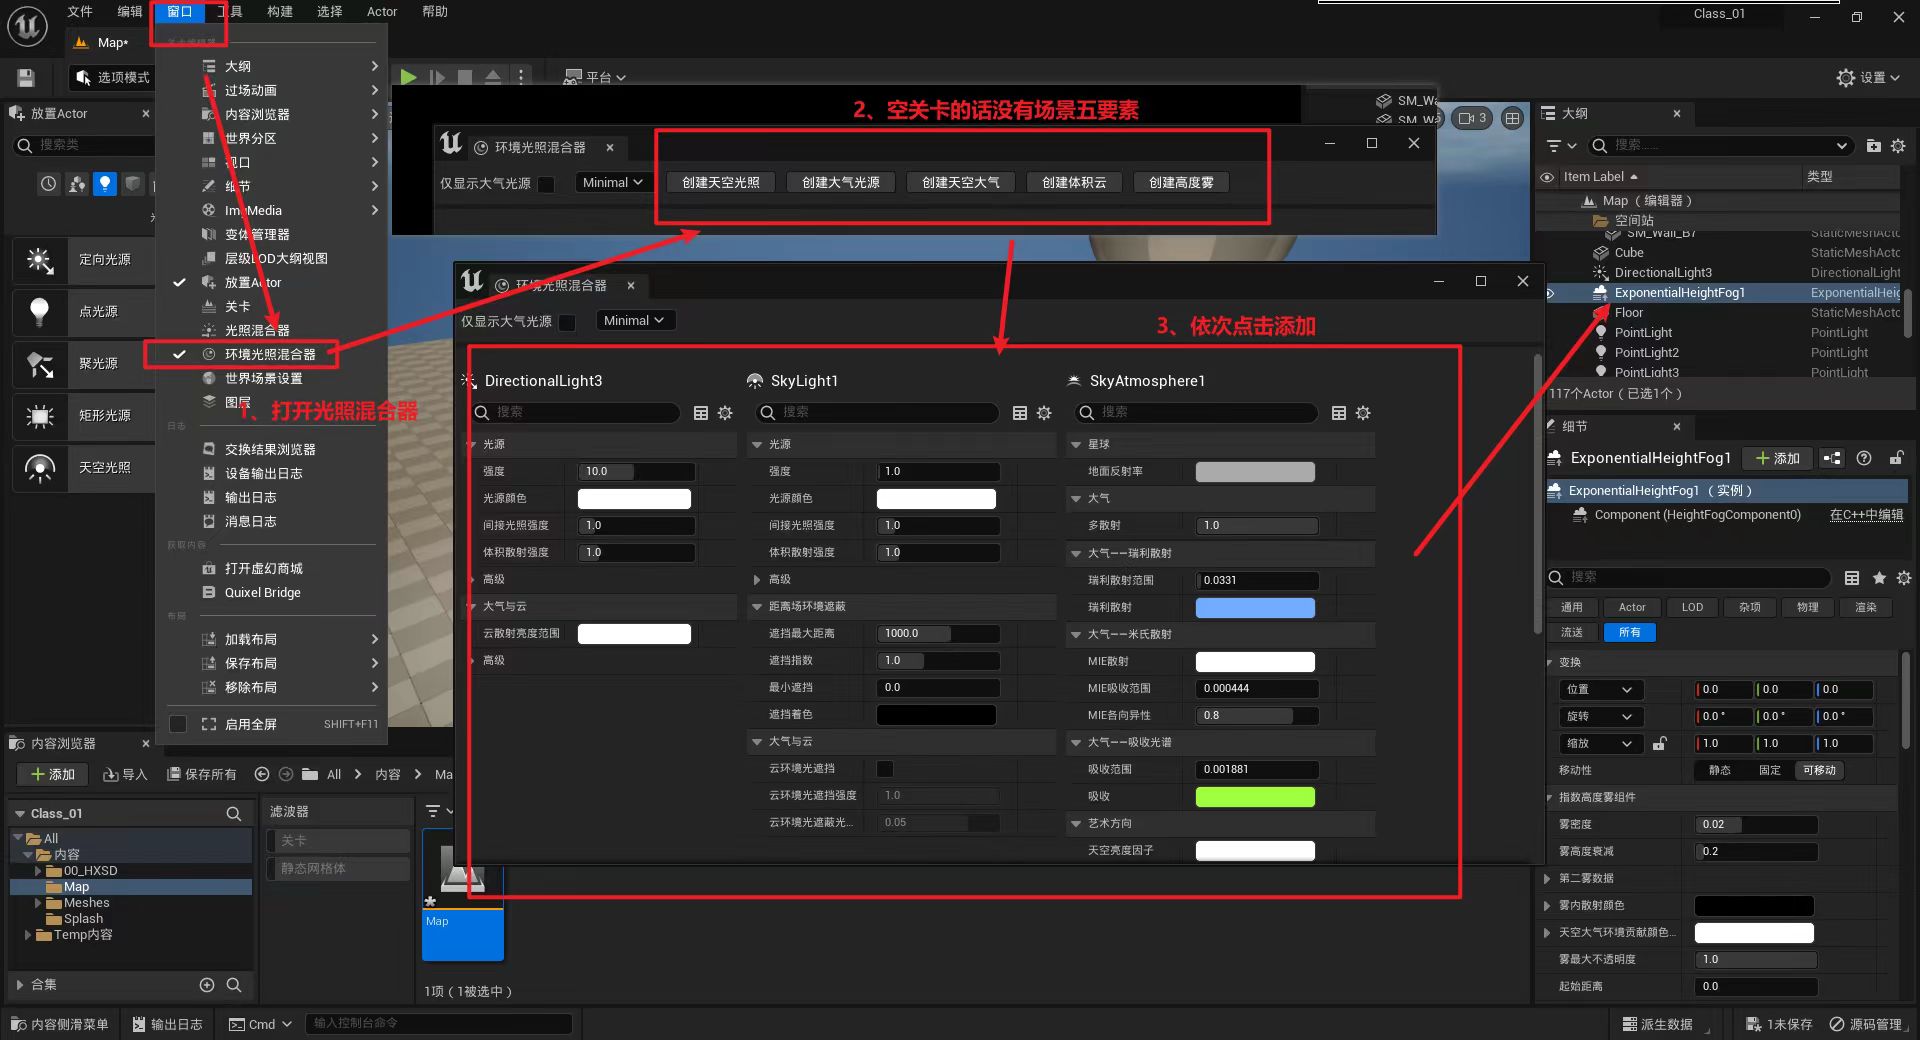
Task: Set mobility to 固定
Action: point(1770,770)
